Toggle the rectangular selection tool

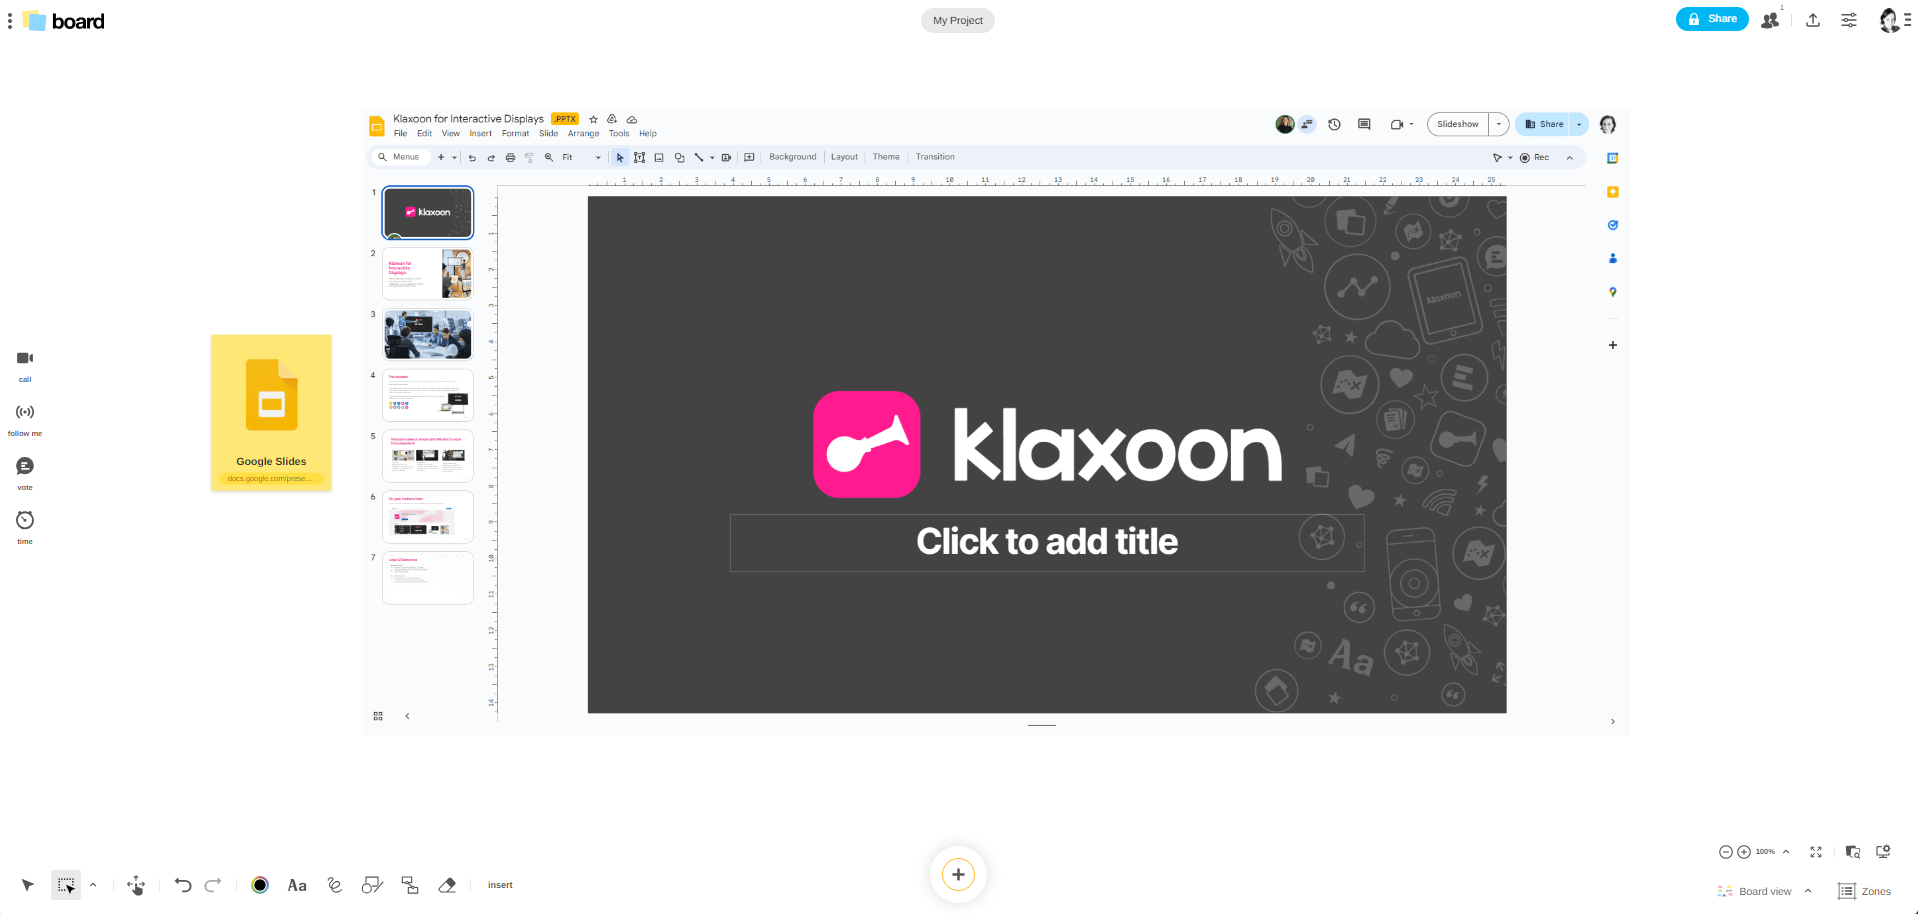point(66,885)
